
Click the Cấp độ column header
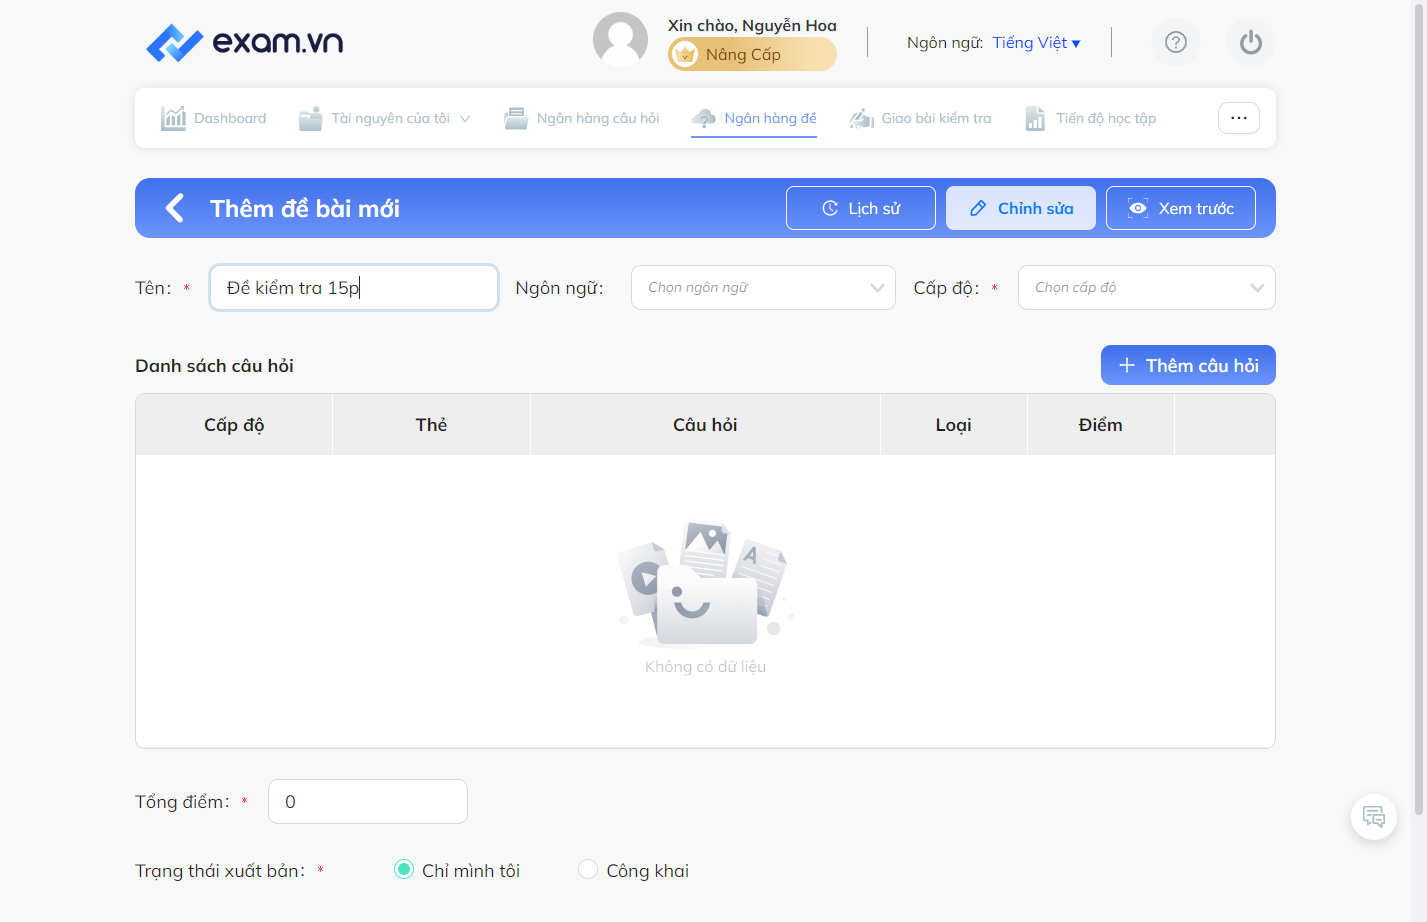234,425
